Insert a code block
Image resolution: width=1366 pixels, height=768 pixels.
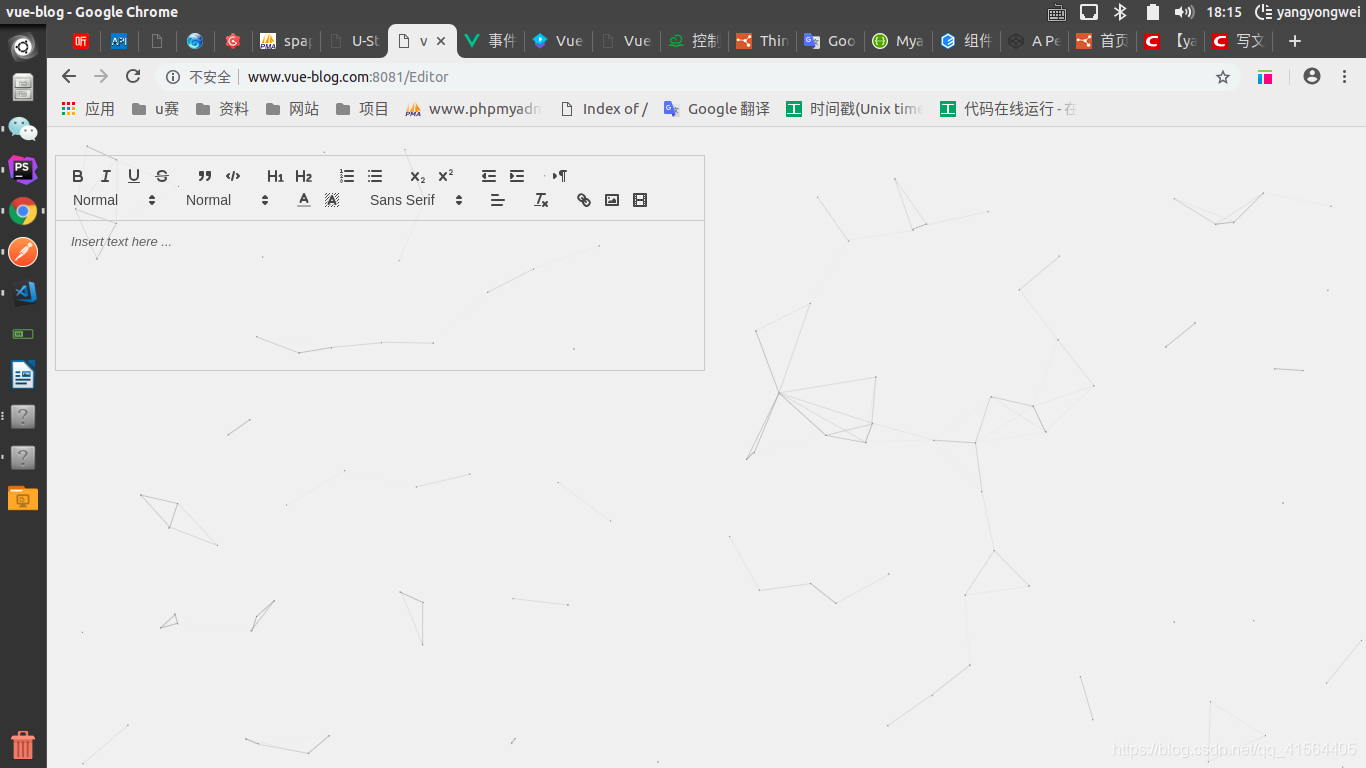(x=233, y=176)
